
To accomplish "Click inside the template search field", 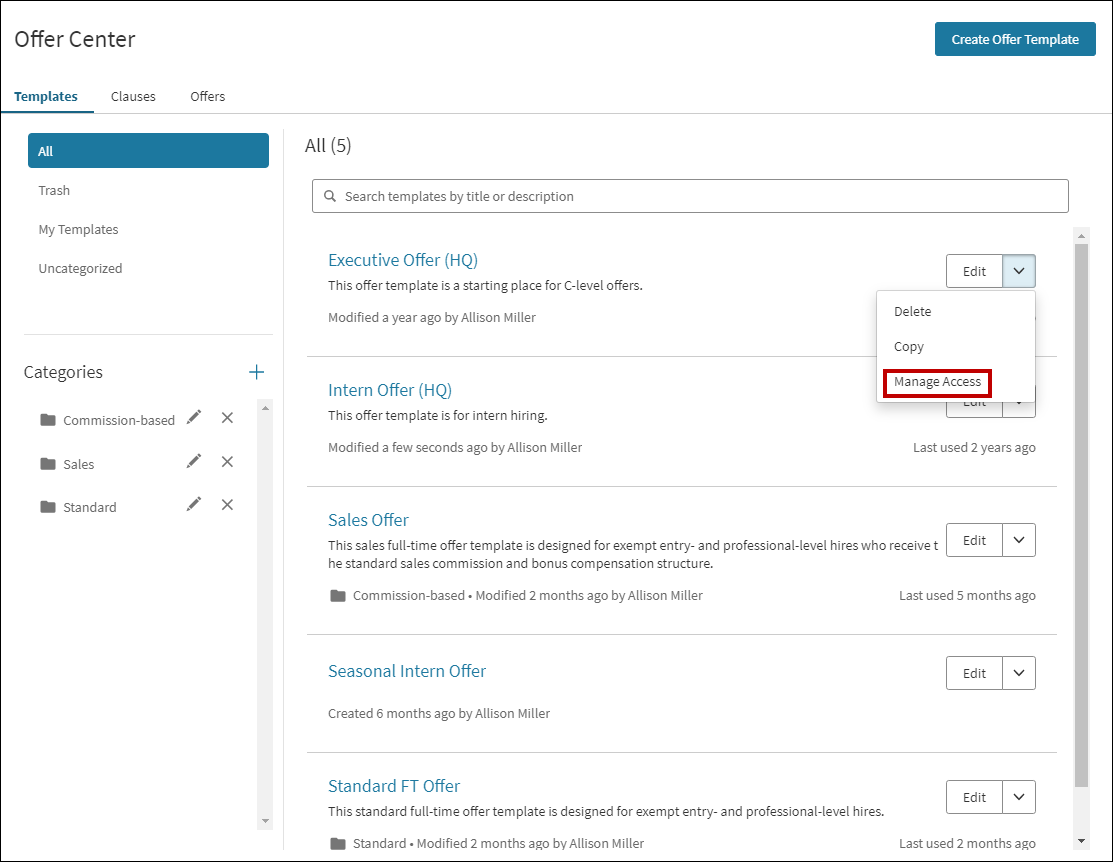I will point(600,196).
